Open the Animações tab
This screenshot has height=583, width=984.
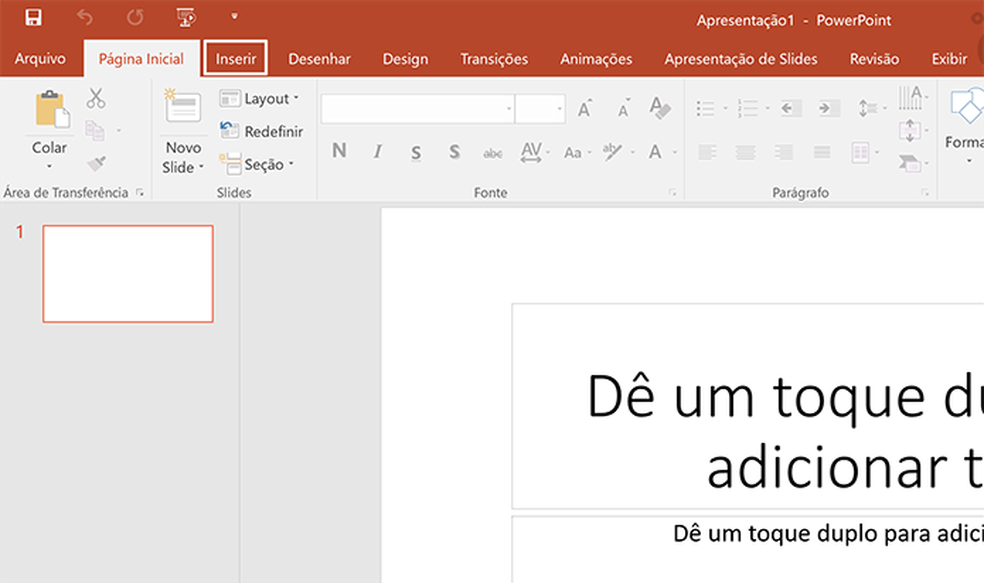tap(596, 58)
